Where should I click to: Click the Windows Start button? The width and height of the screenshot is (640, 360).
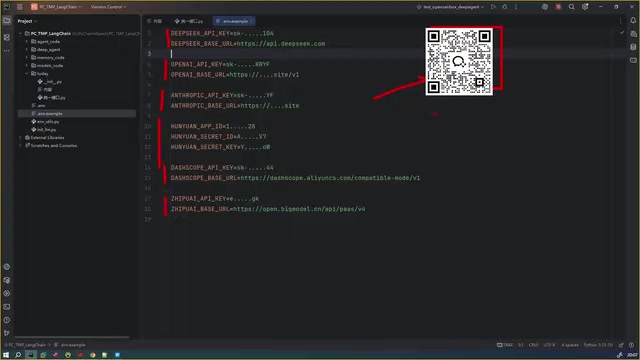click(6, 355)
